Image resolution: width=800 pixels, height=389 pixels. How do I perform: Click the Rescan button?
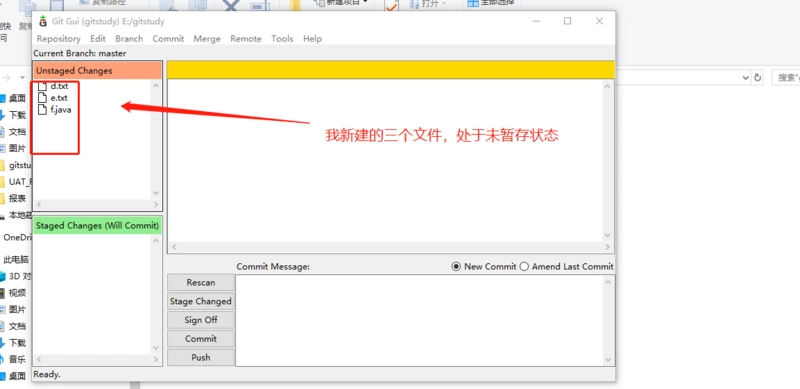point(201,282)
